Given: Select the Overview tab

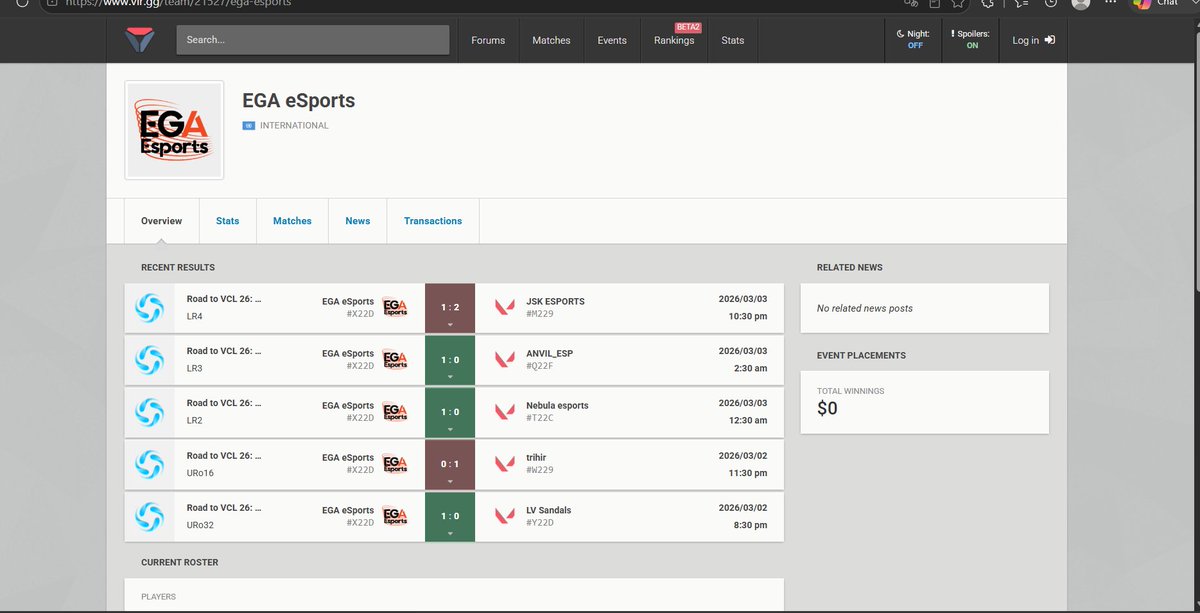Looking at the screenshot, I should click(x=162, y=221).
